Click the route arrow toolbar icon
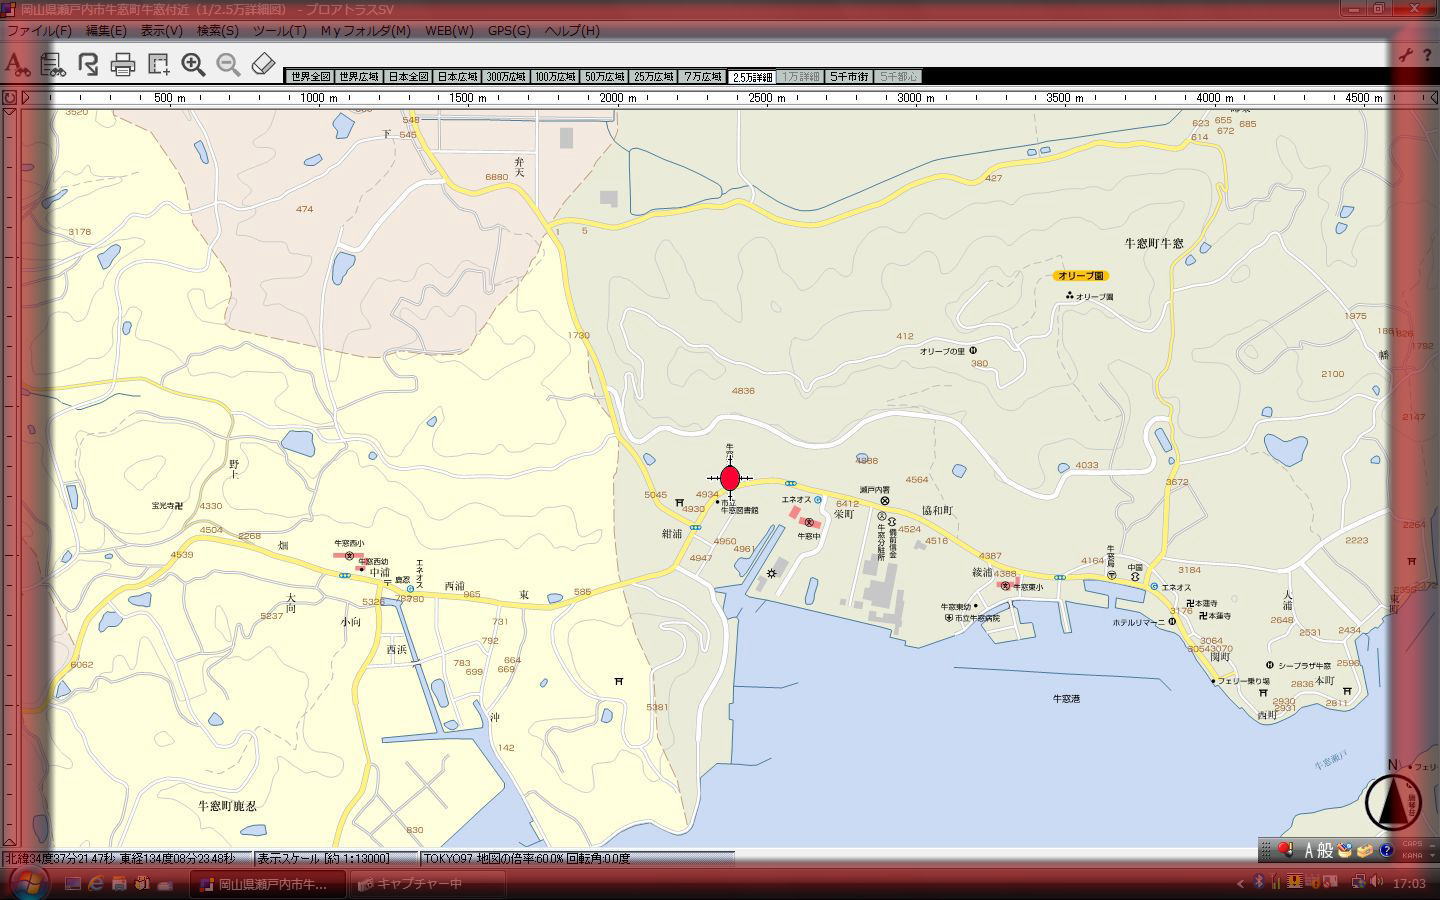 88,65
